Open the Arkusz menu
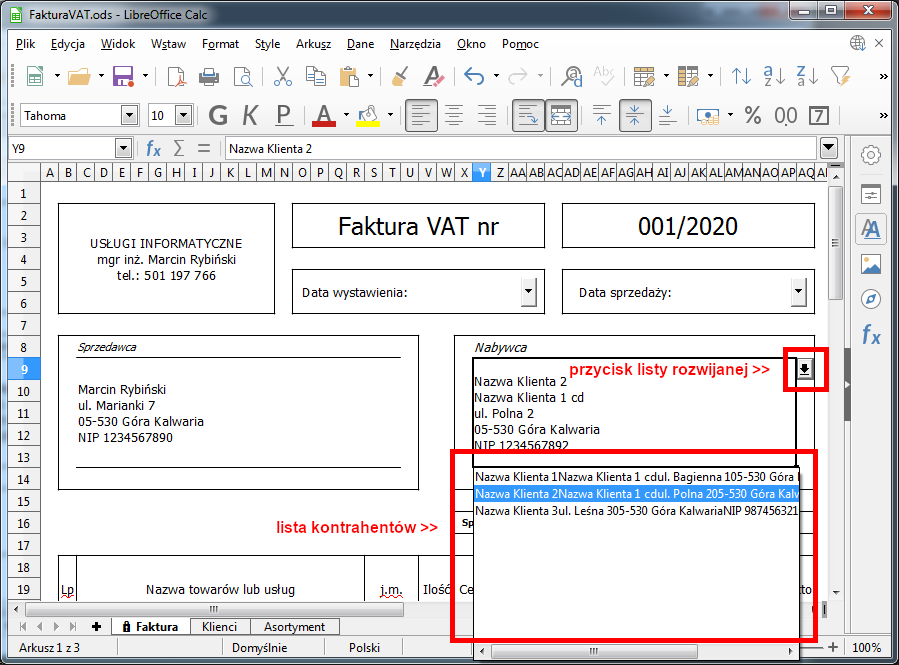 pos(312,44)
